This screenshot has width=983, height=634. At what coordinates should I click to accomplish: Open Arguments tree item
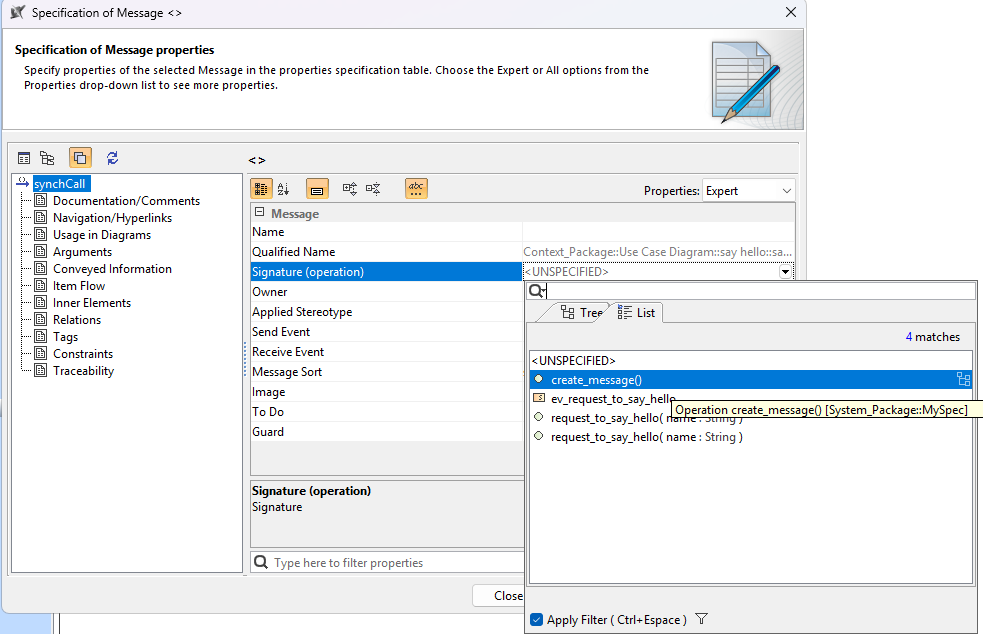pos(82,251)
